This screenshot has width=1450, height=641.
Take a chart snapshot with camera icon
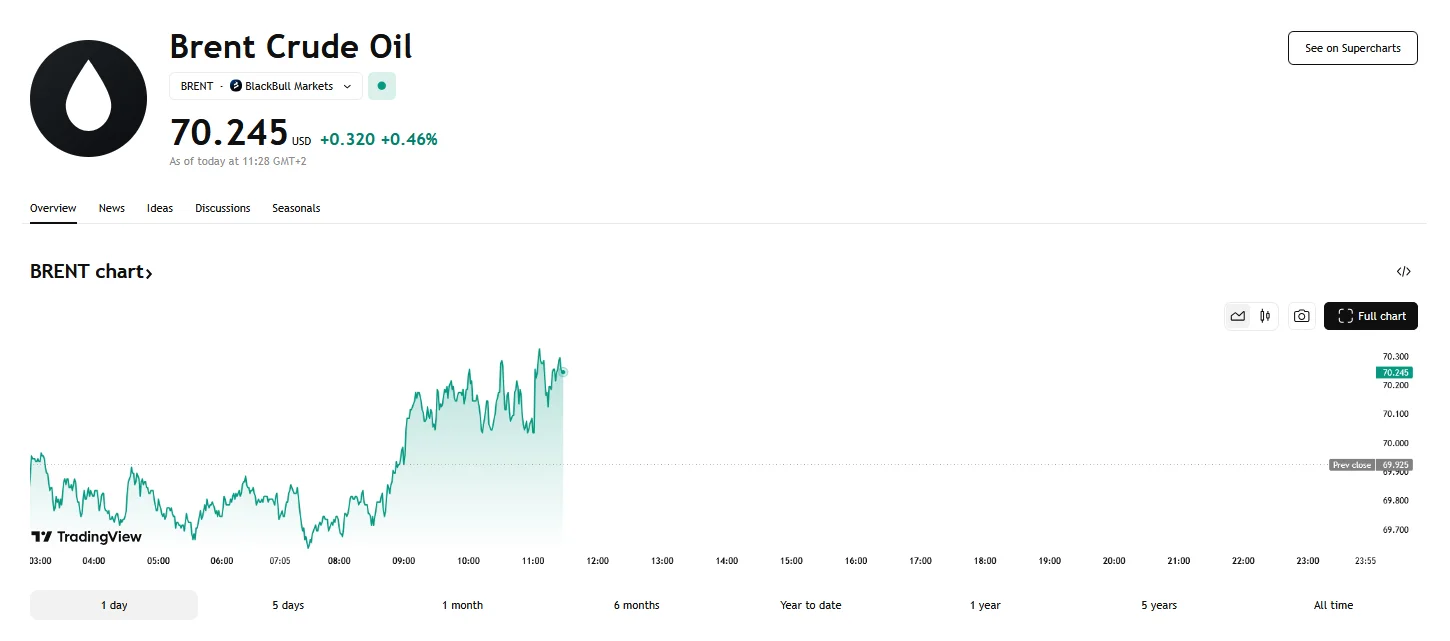point(1301,316)
